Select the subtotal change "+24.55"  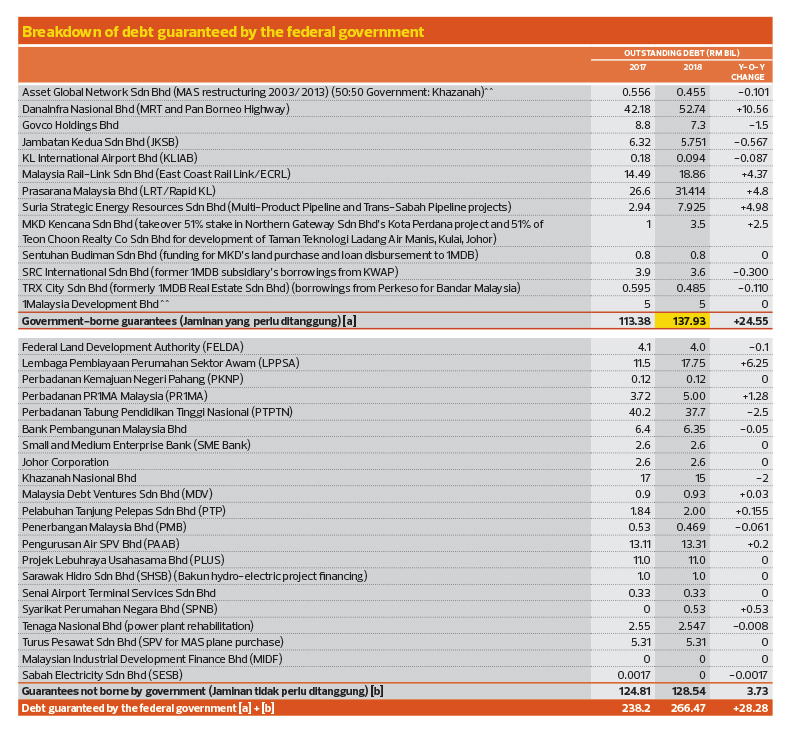(x=751, y=321)
